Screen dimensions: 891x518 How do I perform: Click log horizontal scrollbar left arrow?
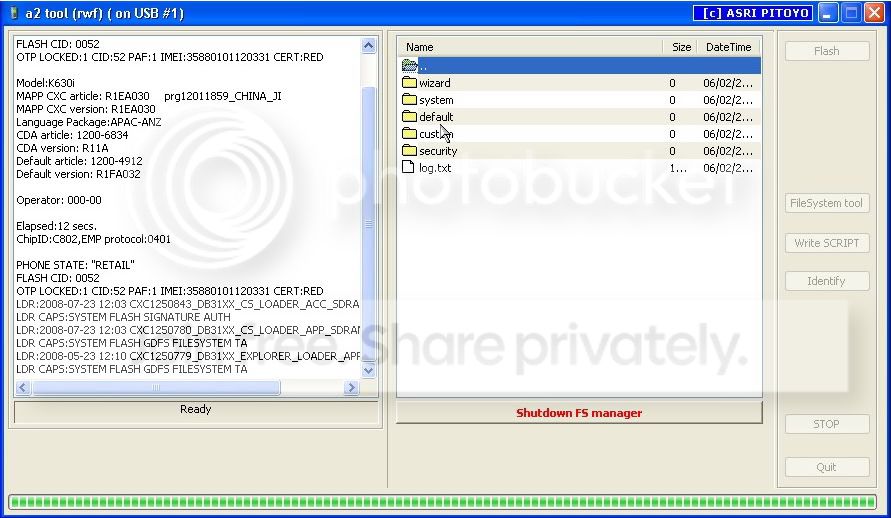click(23, 387)
